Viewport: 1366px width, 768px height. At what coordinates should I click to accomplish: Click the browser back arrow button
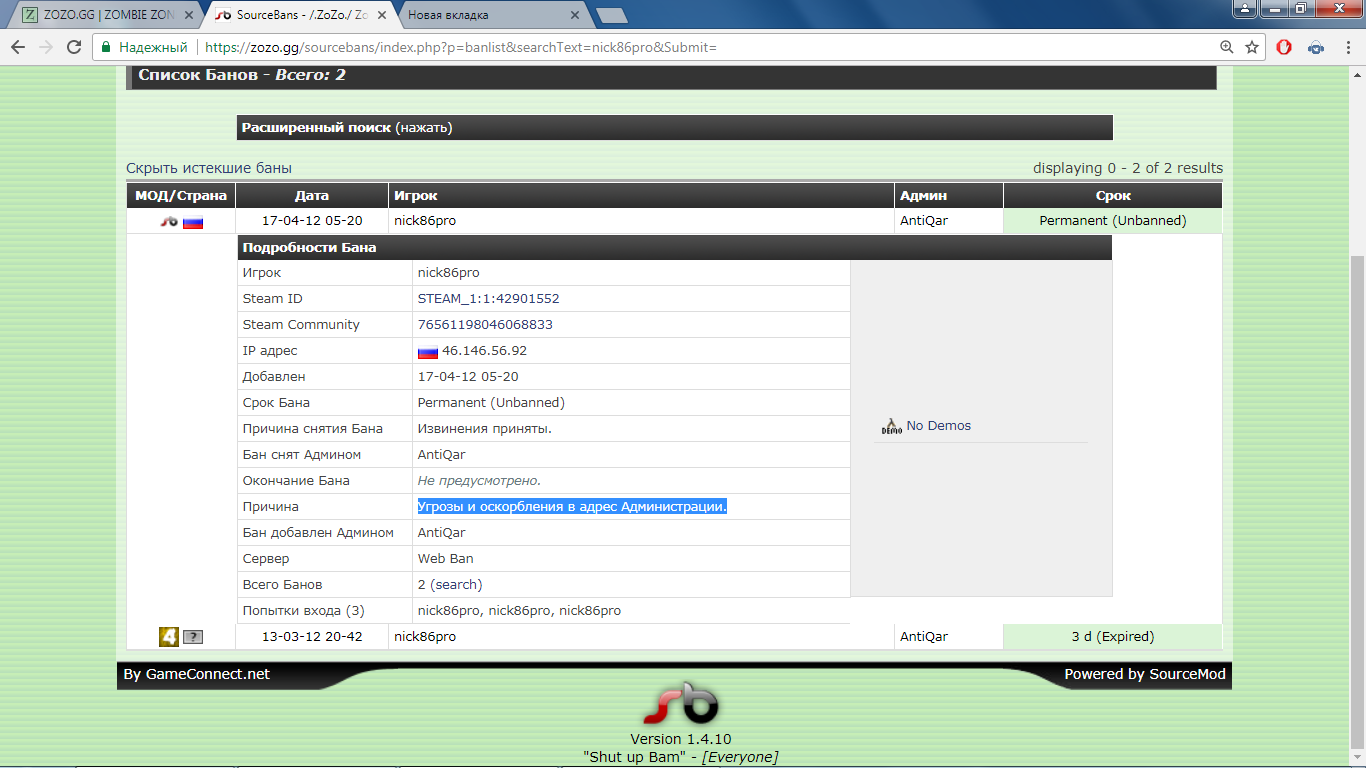coord(18,47)
